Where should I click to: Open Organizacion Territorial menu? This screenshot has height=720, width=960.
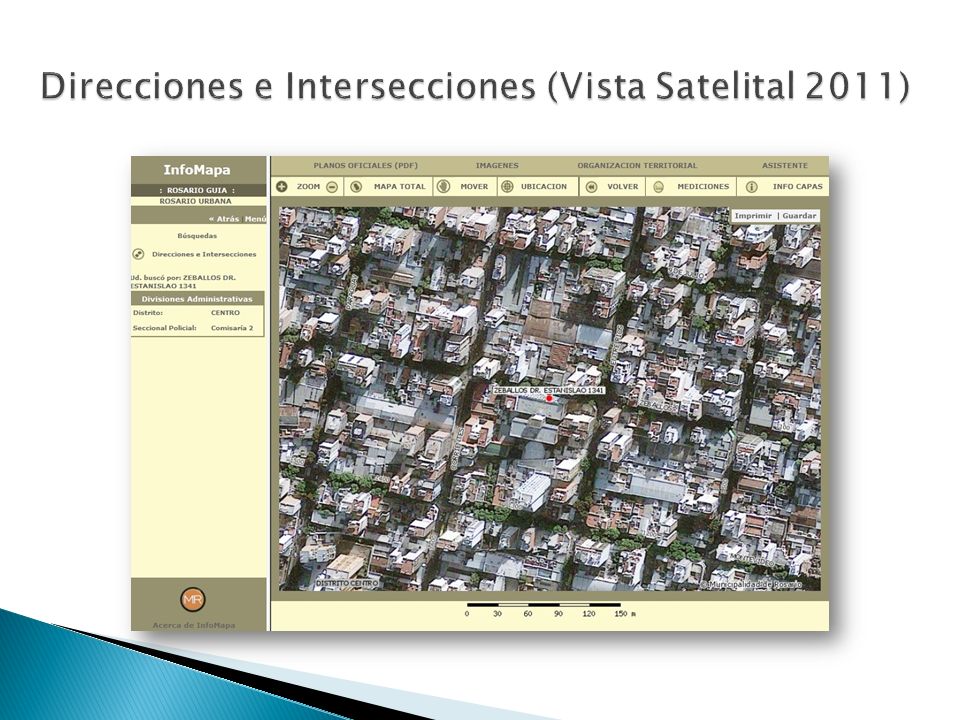[x=637, y=165]
